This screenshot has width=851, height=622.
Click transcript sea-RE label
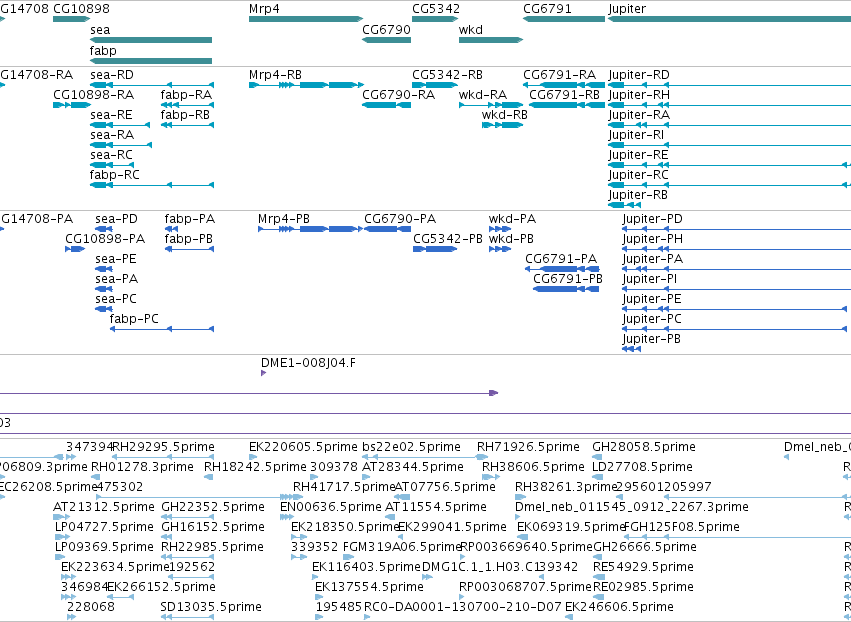[111, 115]
